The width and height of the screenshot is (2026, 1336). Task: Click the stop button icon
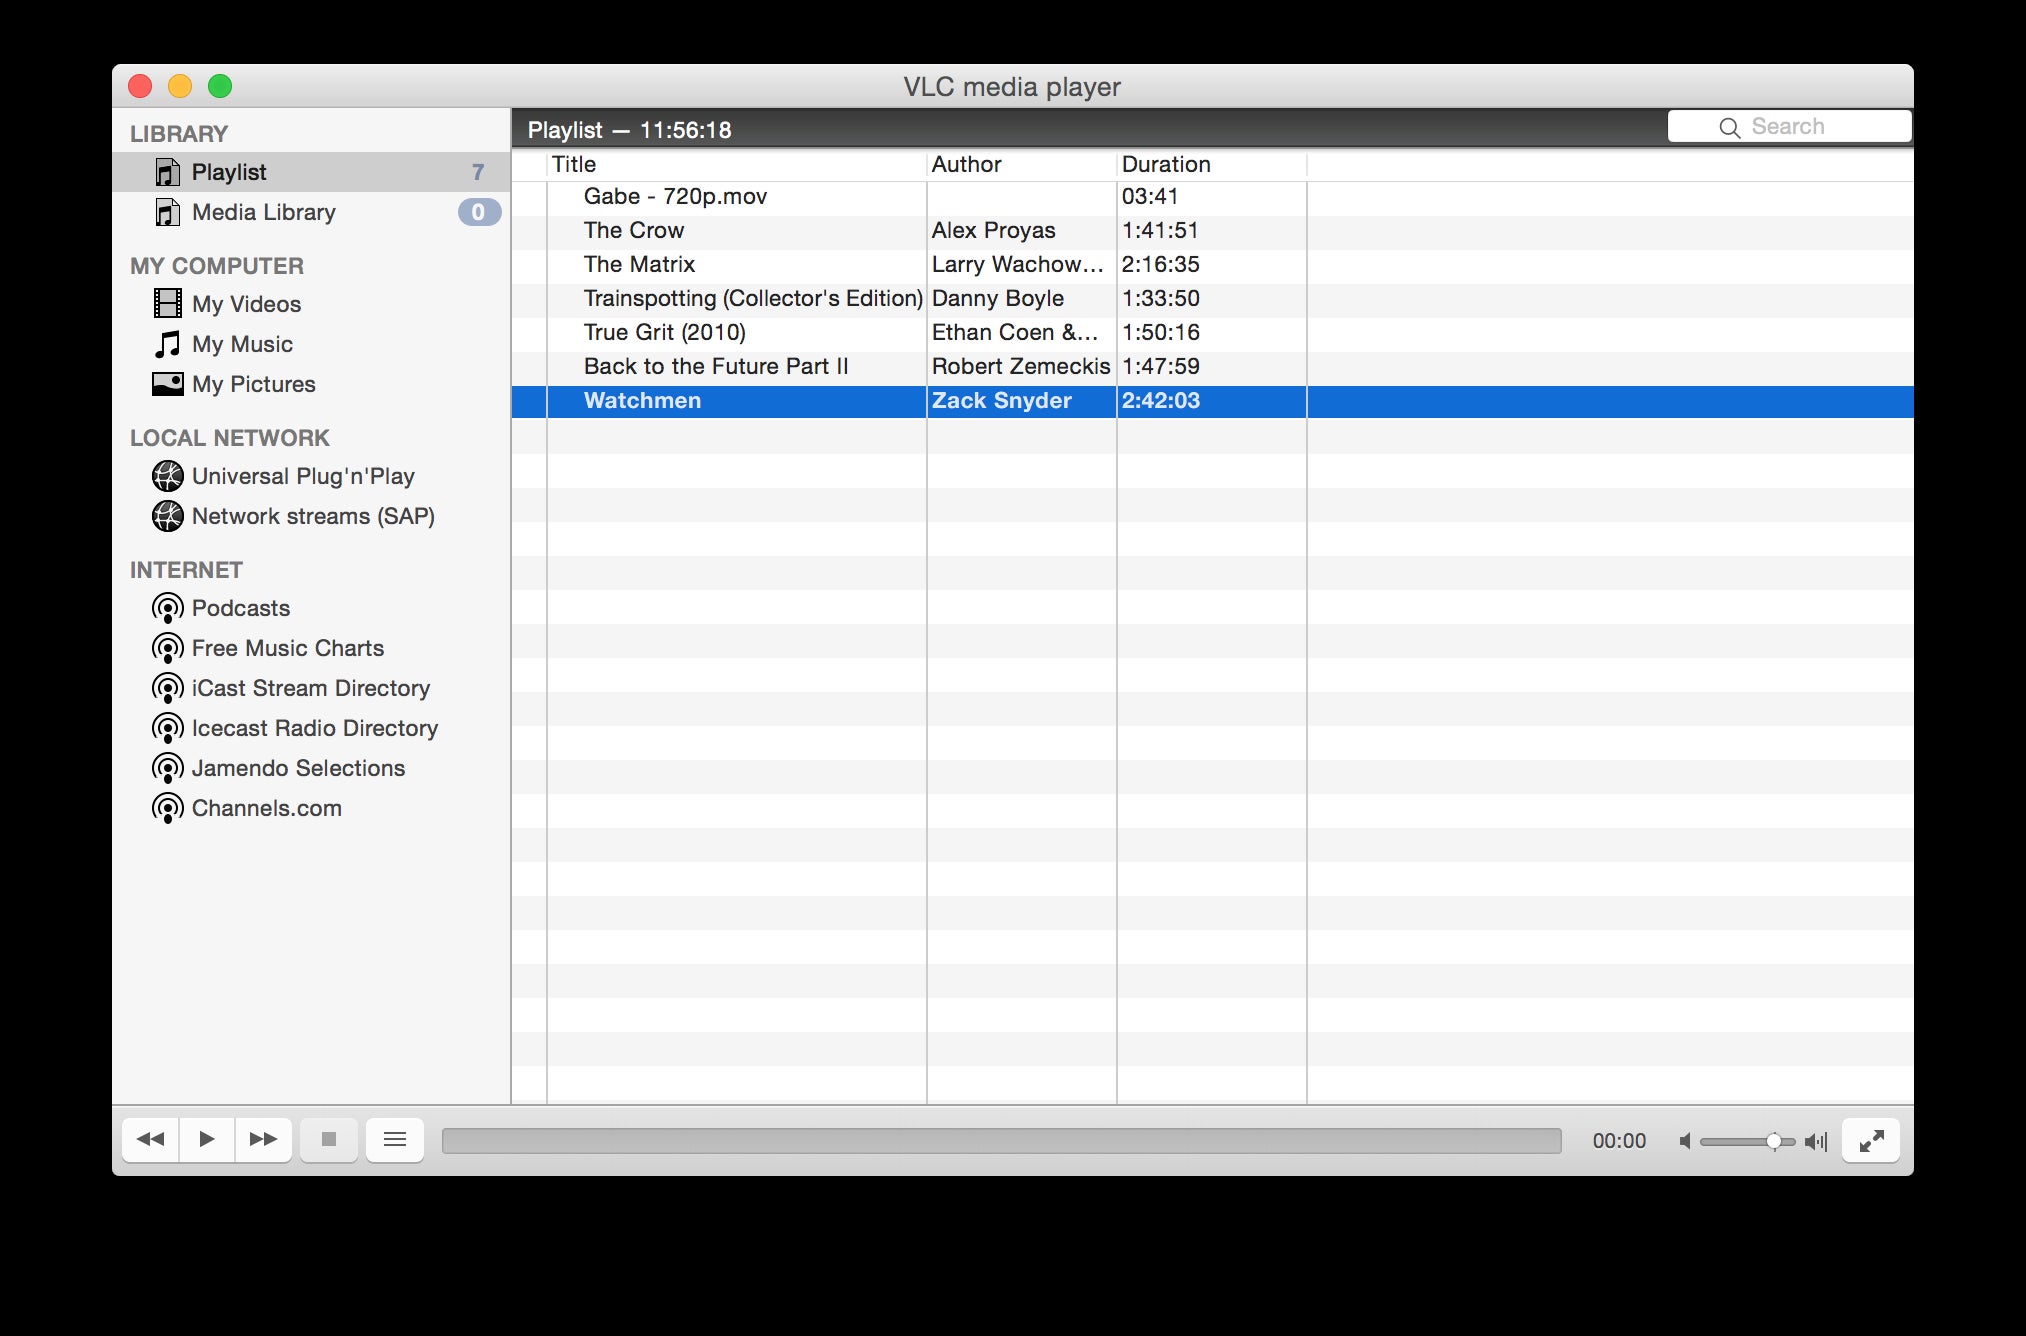tap(326, 1141)
